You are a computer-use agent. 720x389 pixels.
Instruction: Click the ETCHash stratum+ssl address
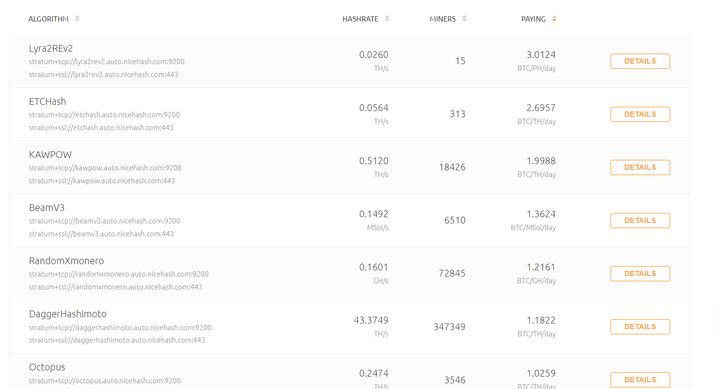click(101, 128)
